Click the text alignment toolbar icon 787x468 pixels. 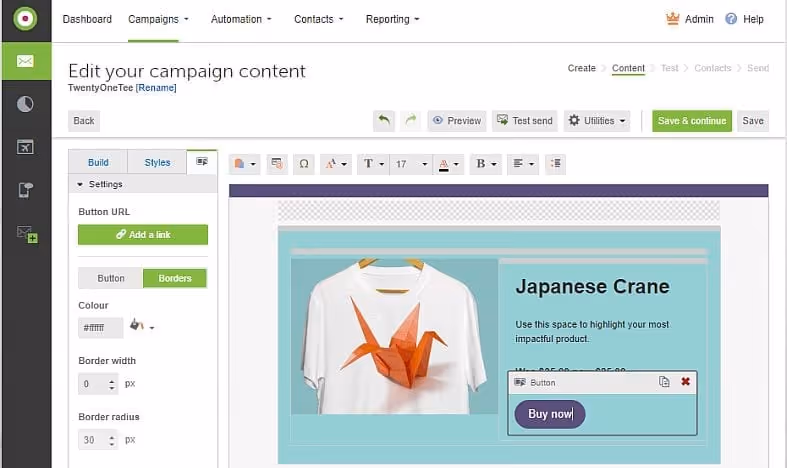518,164
